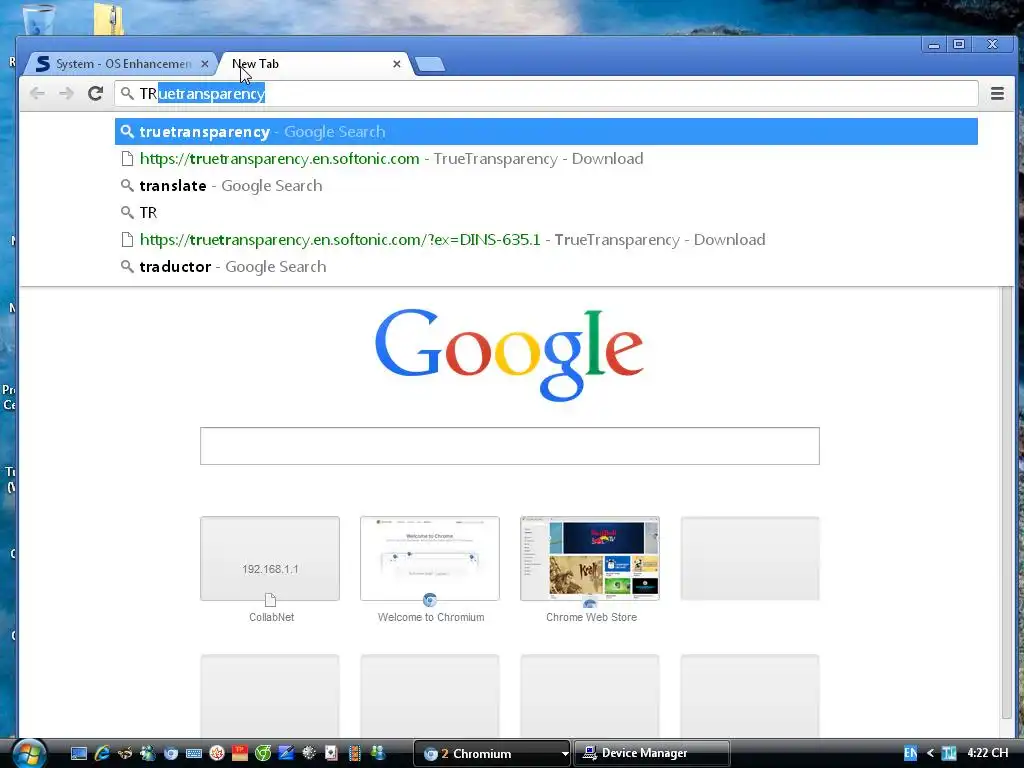Click the gear settings quick launch icon

pyautogui.click(x=309, y=754)
